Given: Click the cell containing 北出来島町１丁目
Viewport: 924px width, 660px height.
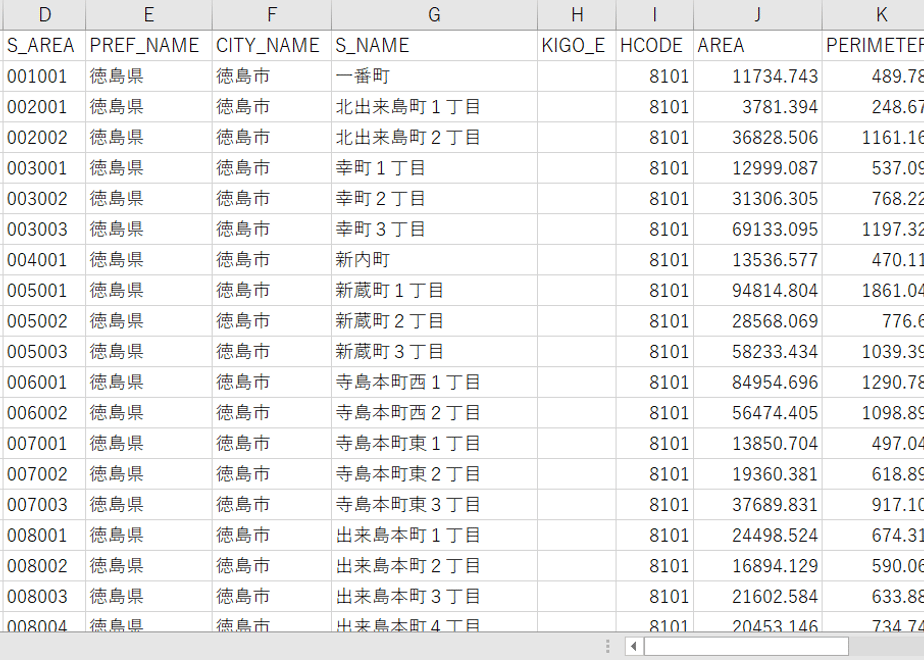Looking at the screenshot, I should 434,107.
